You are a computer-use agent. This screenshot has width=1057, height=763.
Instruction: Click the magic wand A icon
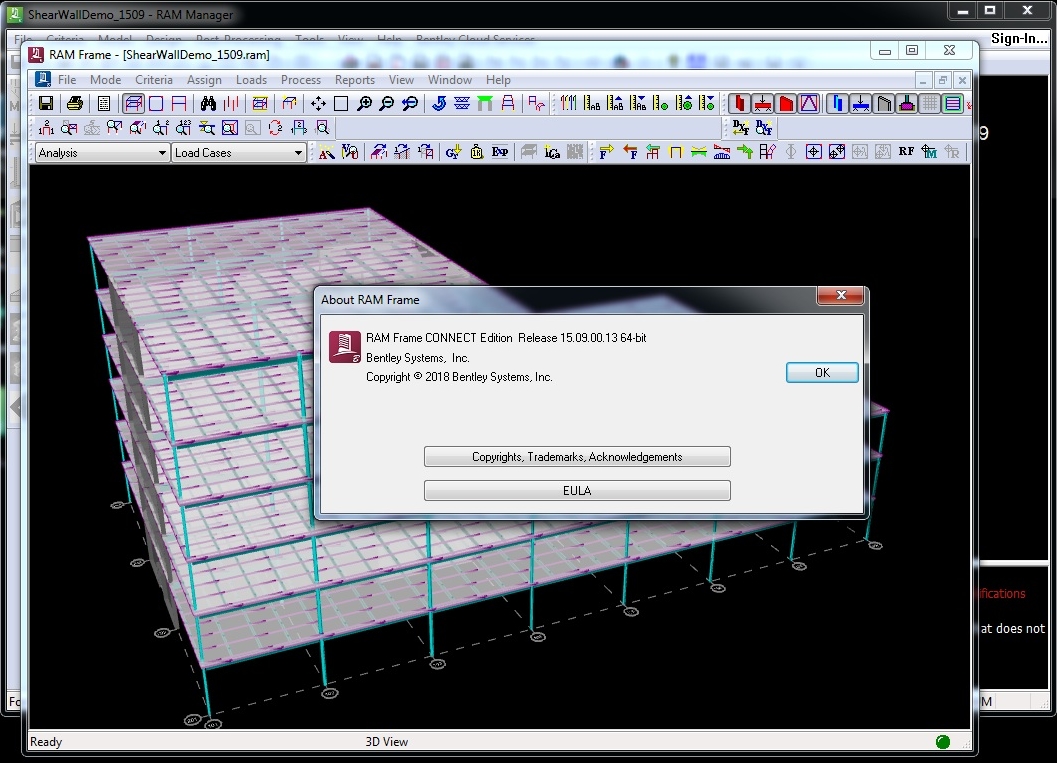[x=326, y=152]
